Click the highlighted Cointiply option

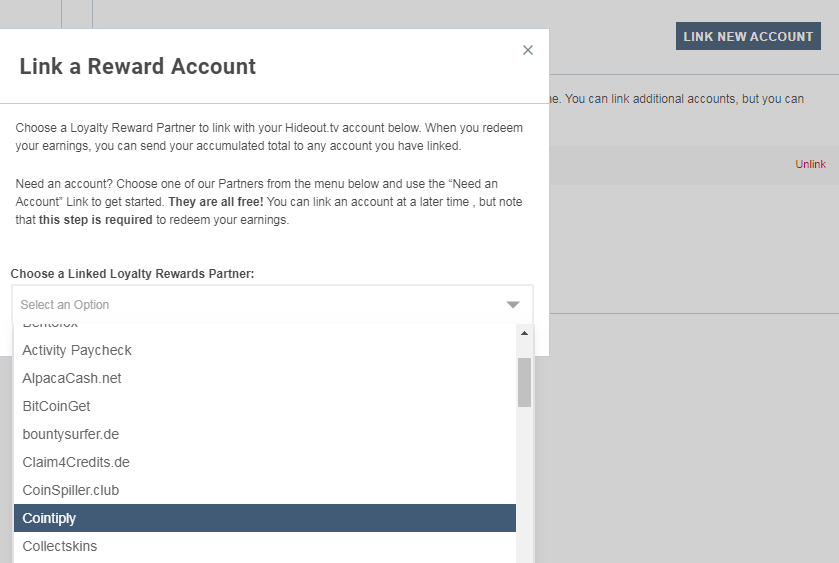49,518
